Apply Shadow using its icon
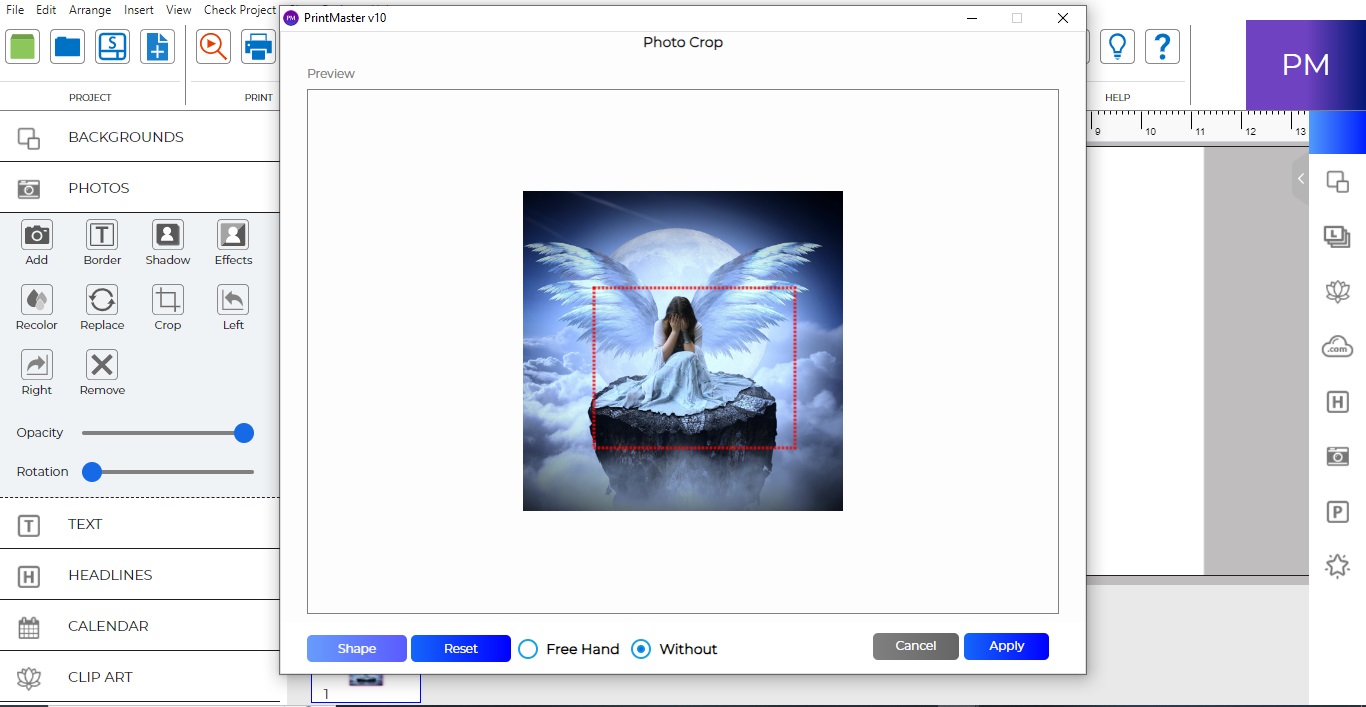Image resolution: width=1366 pixels, height=707 pixels. (167, 235)
